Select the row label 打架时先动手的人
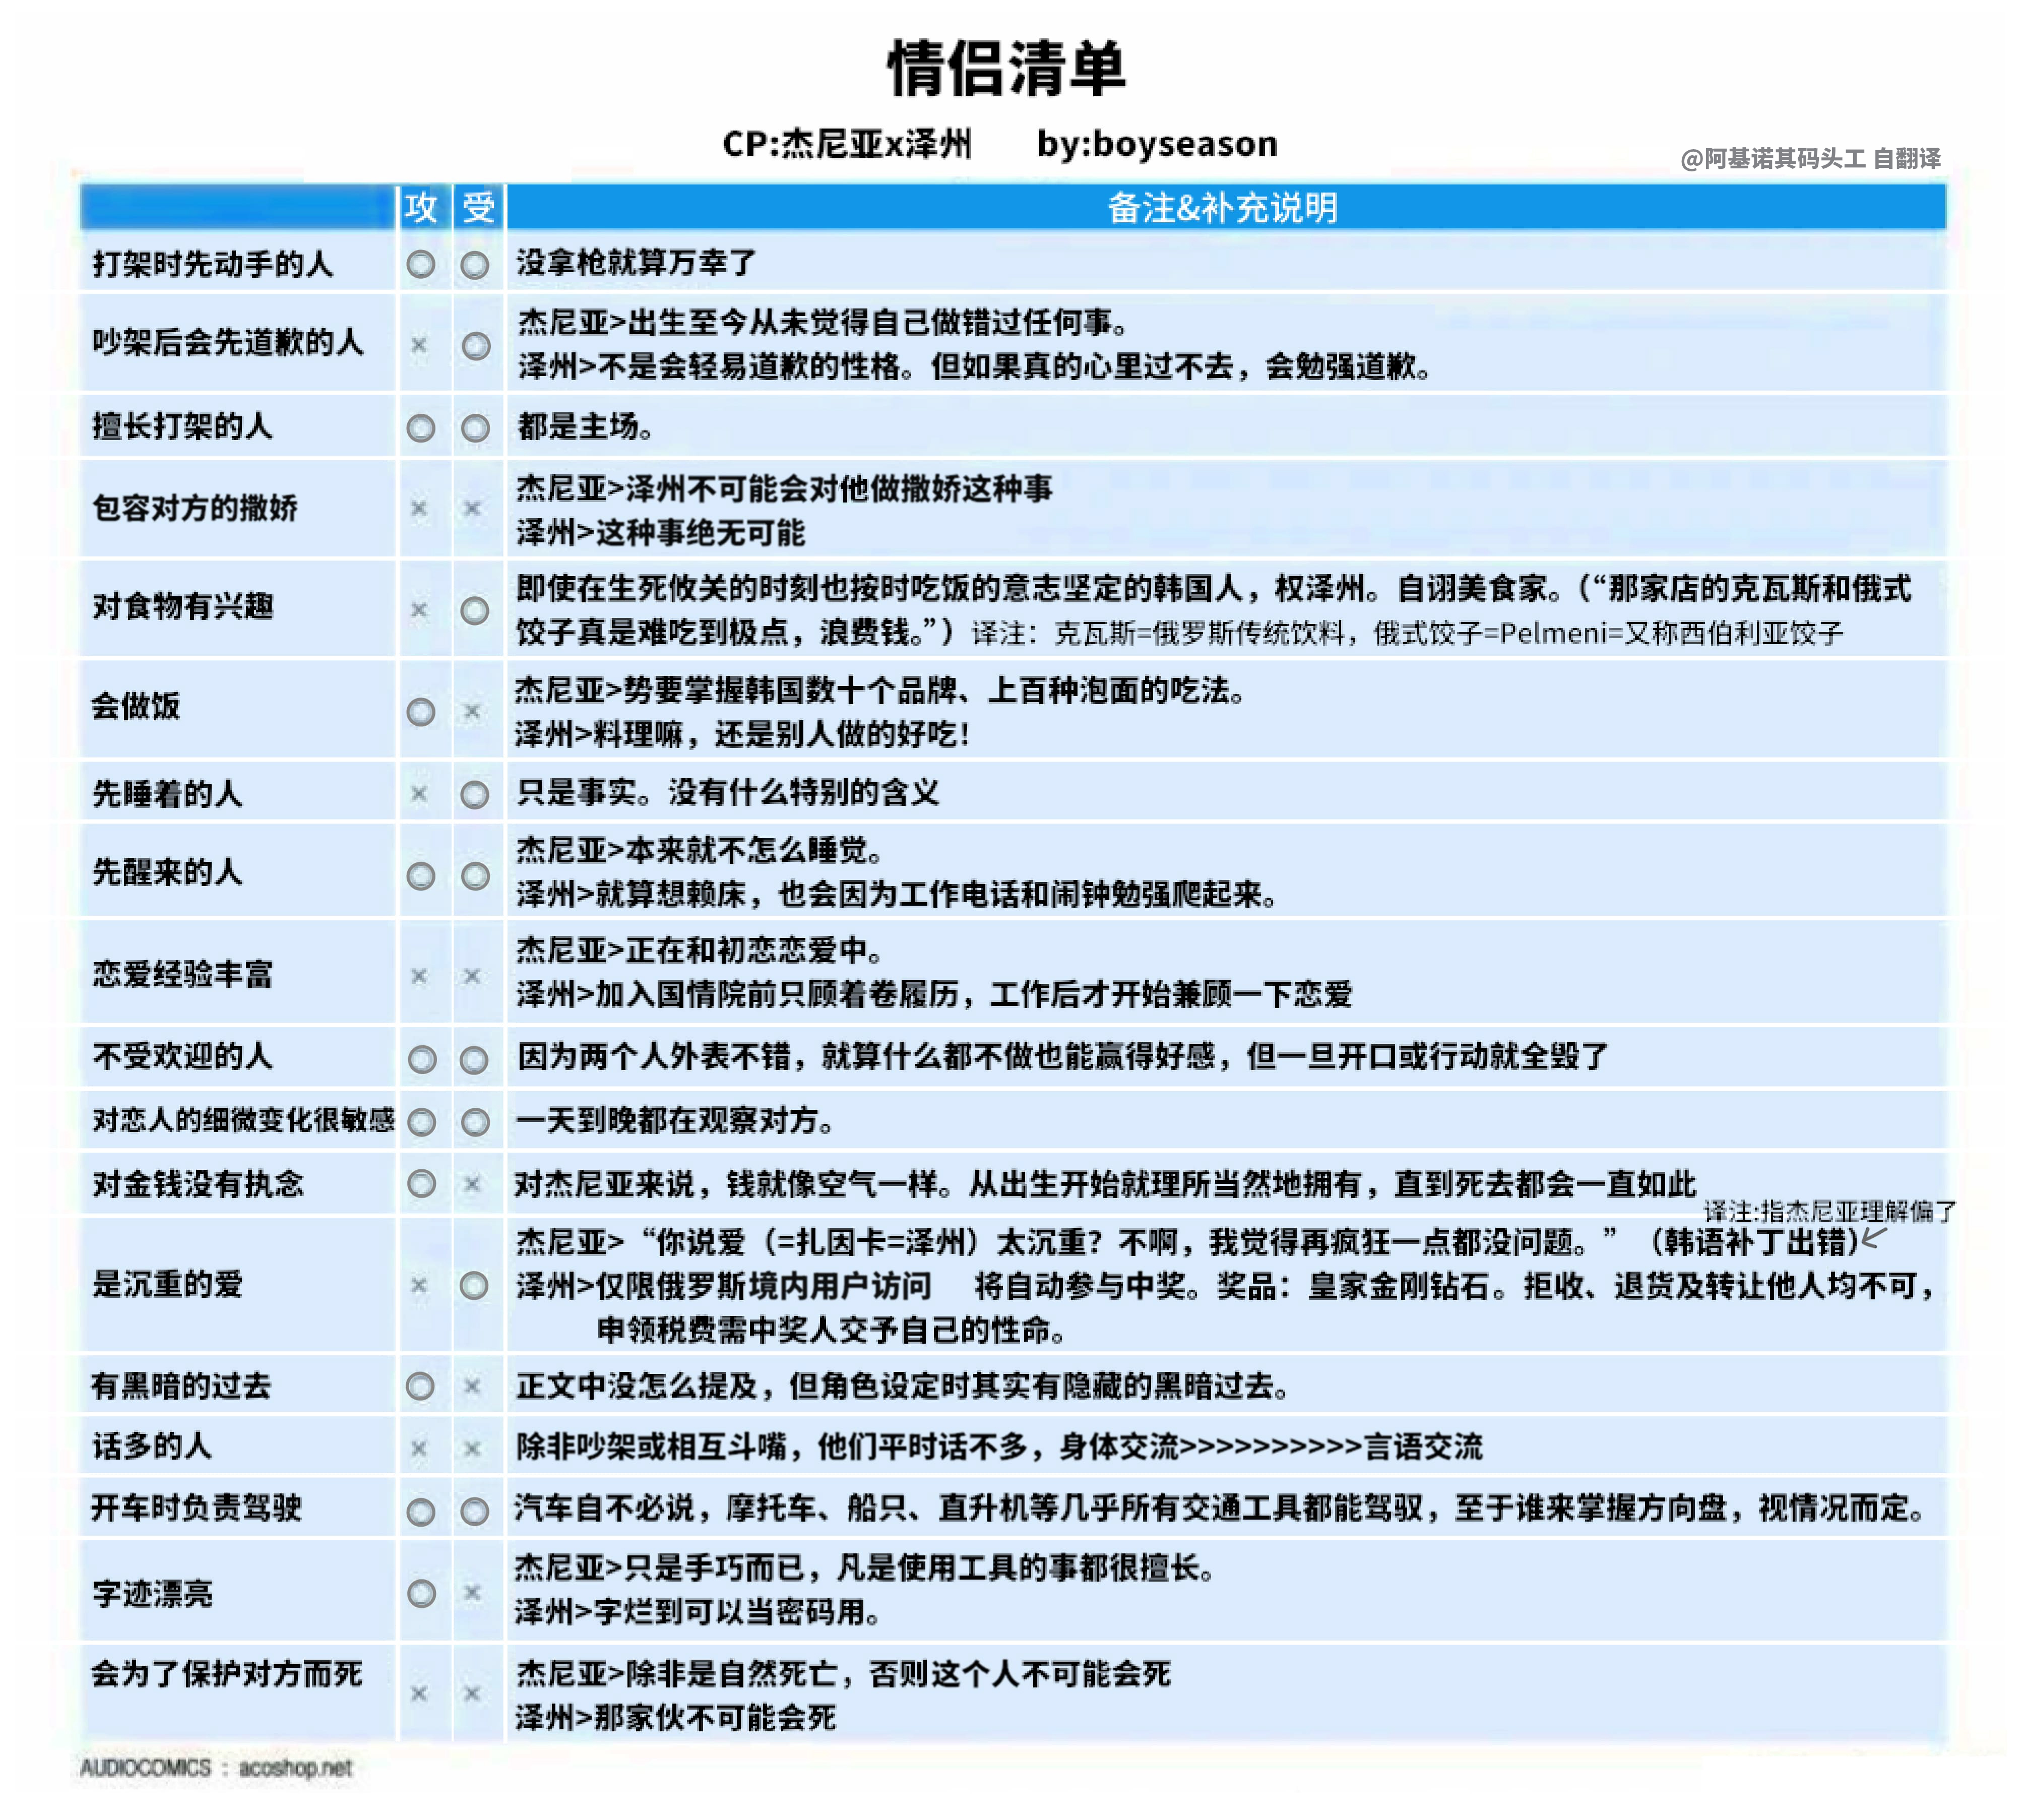The image size is (2024, 1820). click(x=212, y=264)
